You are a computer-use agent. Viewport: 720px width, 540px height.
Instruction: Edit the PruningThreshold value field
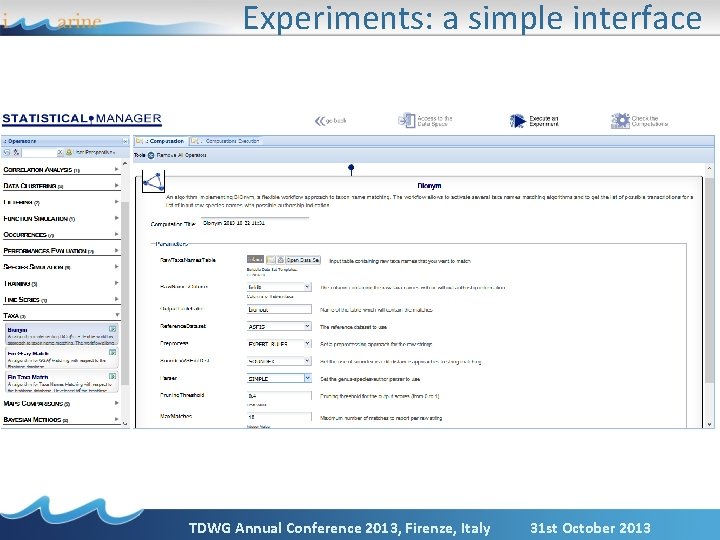pyautogui.click(x=279, y=396)
